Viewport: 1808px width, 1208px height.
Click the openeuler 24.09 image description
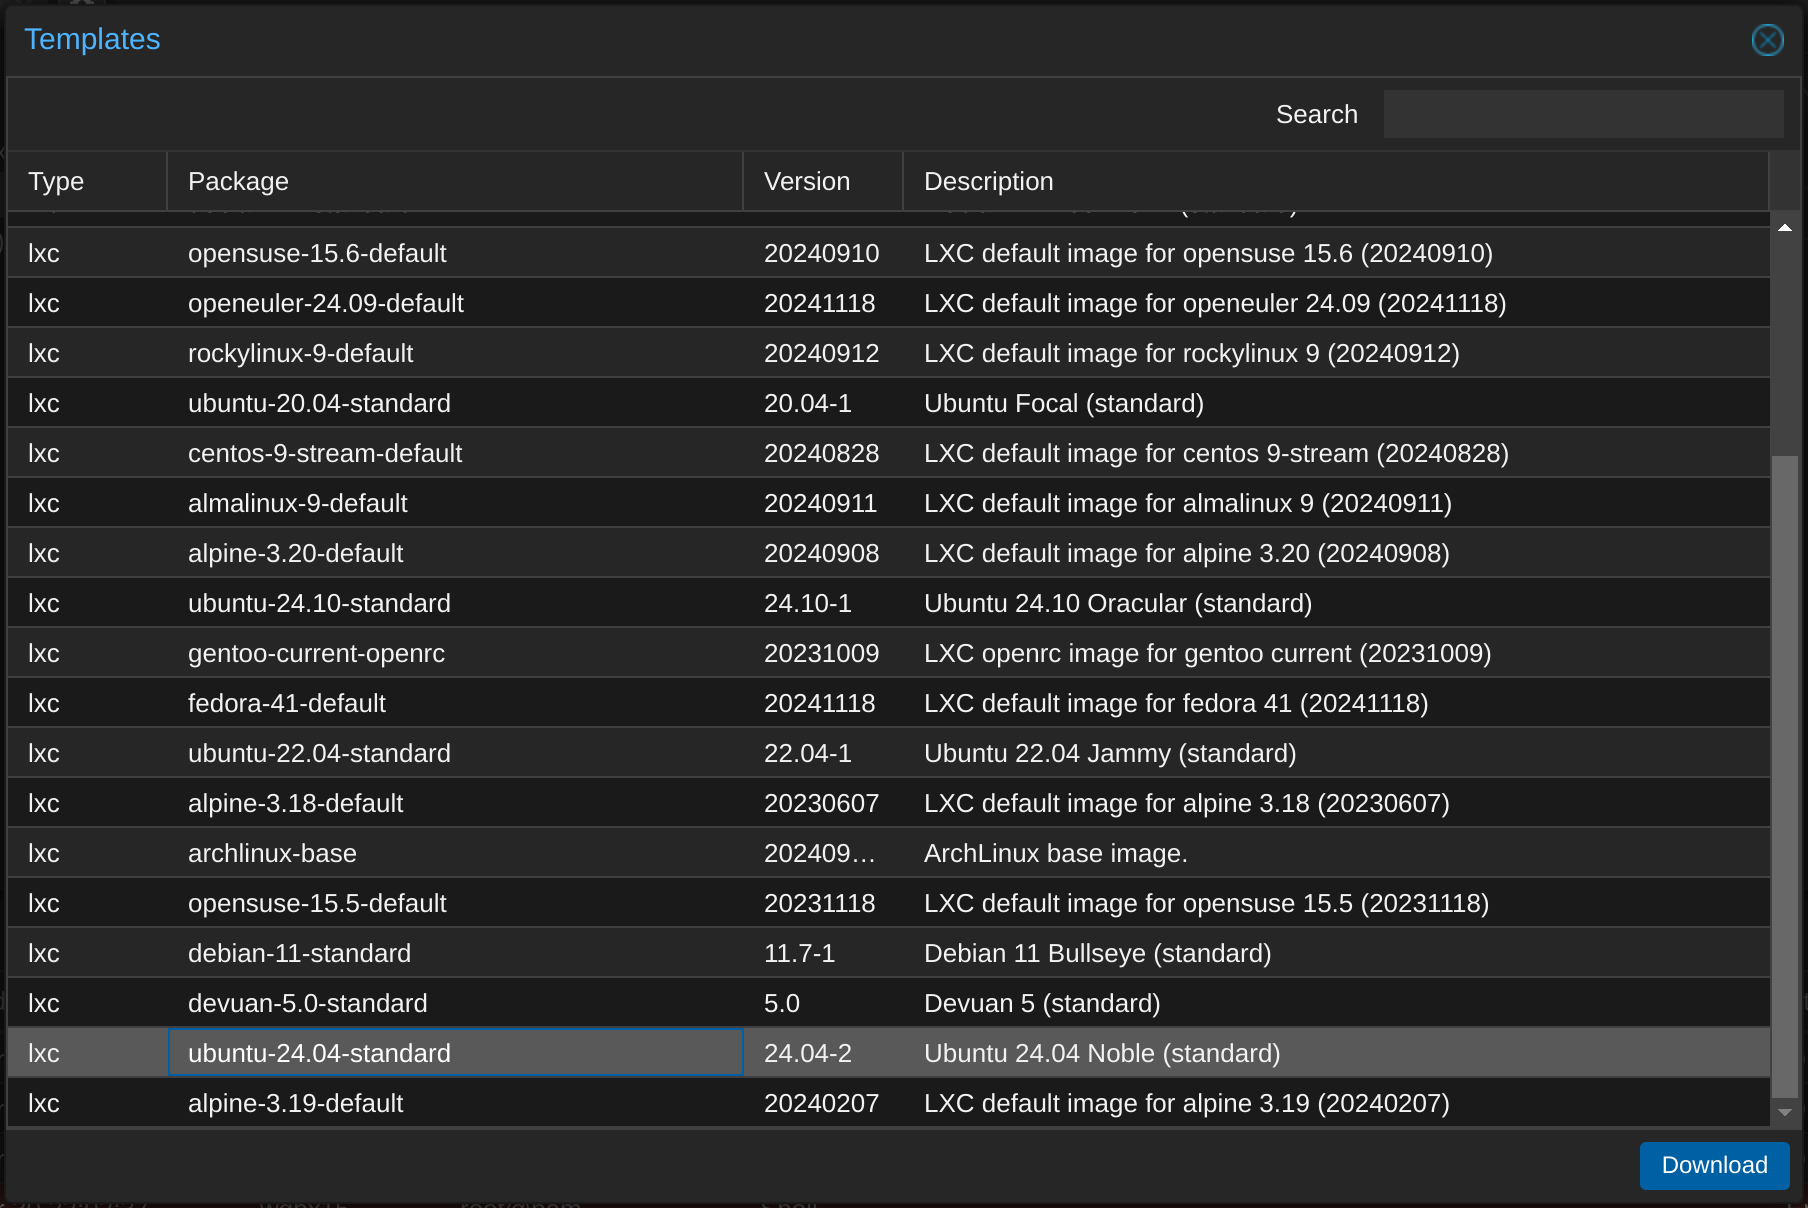click(1215, 303)
